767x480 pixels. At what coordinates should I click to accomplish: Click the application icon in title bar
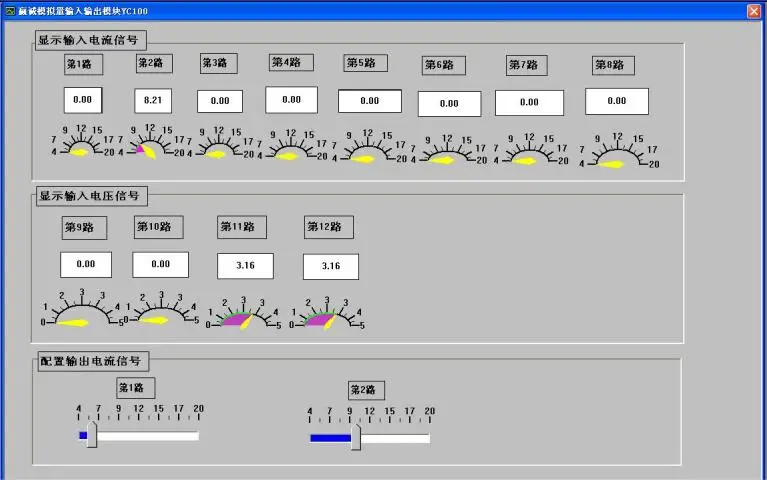[x=9, y=9]
